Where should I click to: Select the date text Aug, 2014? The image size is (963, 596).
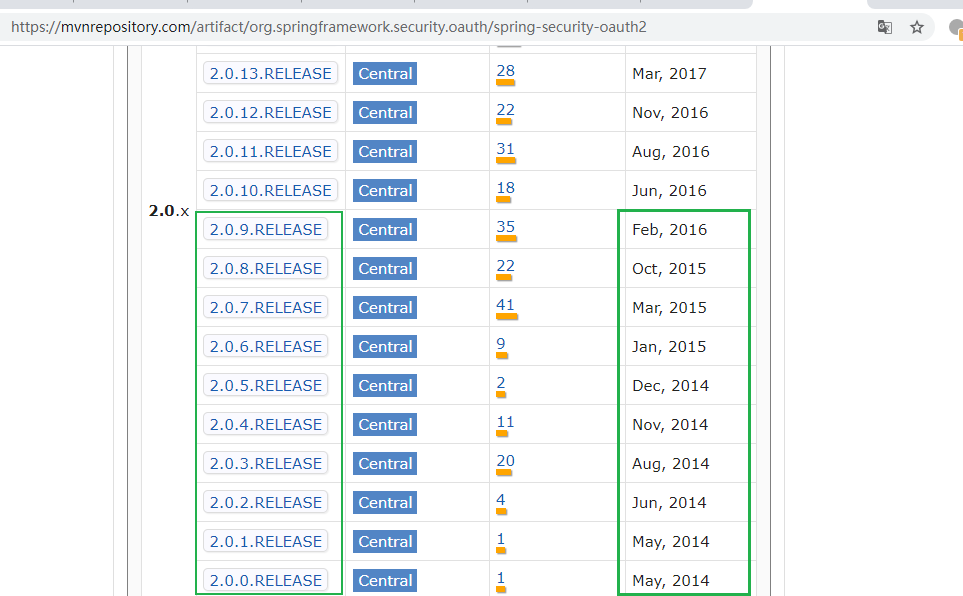point(671,464)
